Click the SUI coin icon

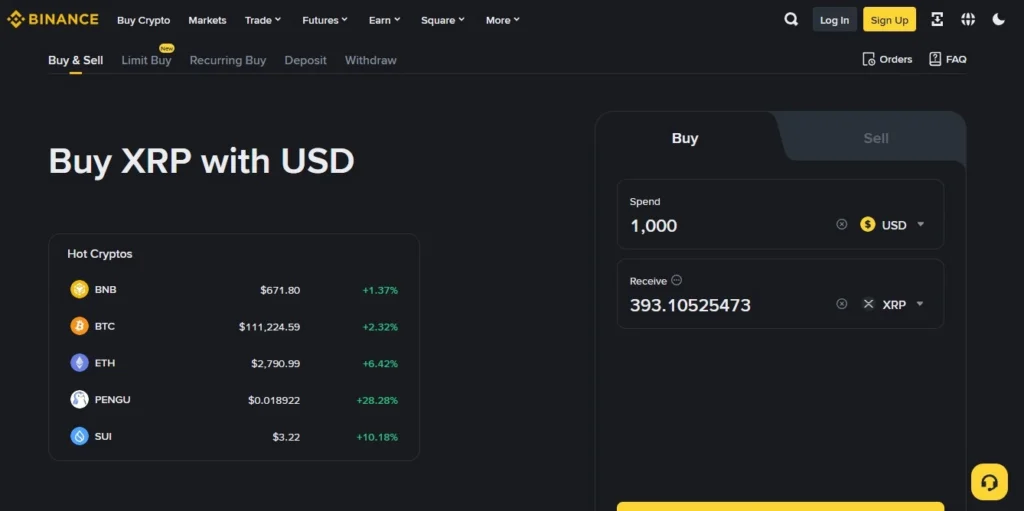[79, 436]
